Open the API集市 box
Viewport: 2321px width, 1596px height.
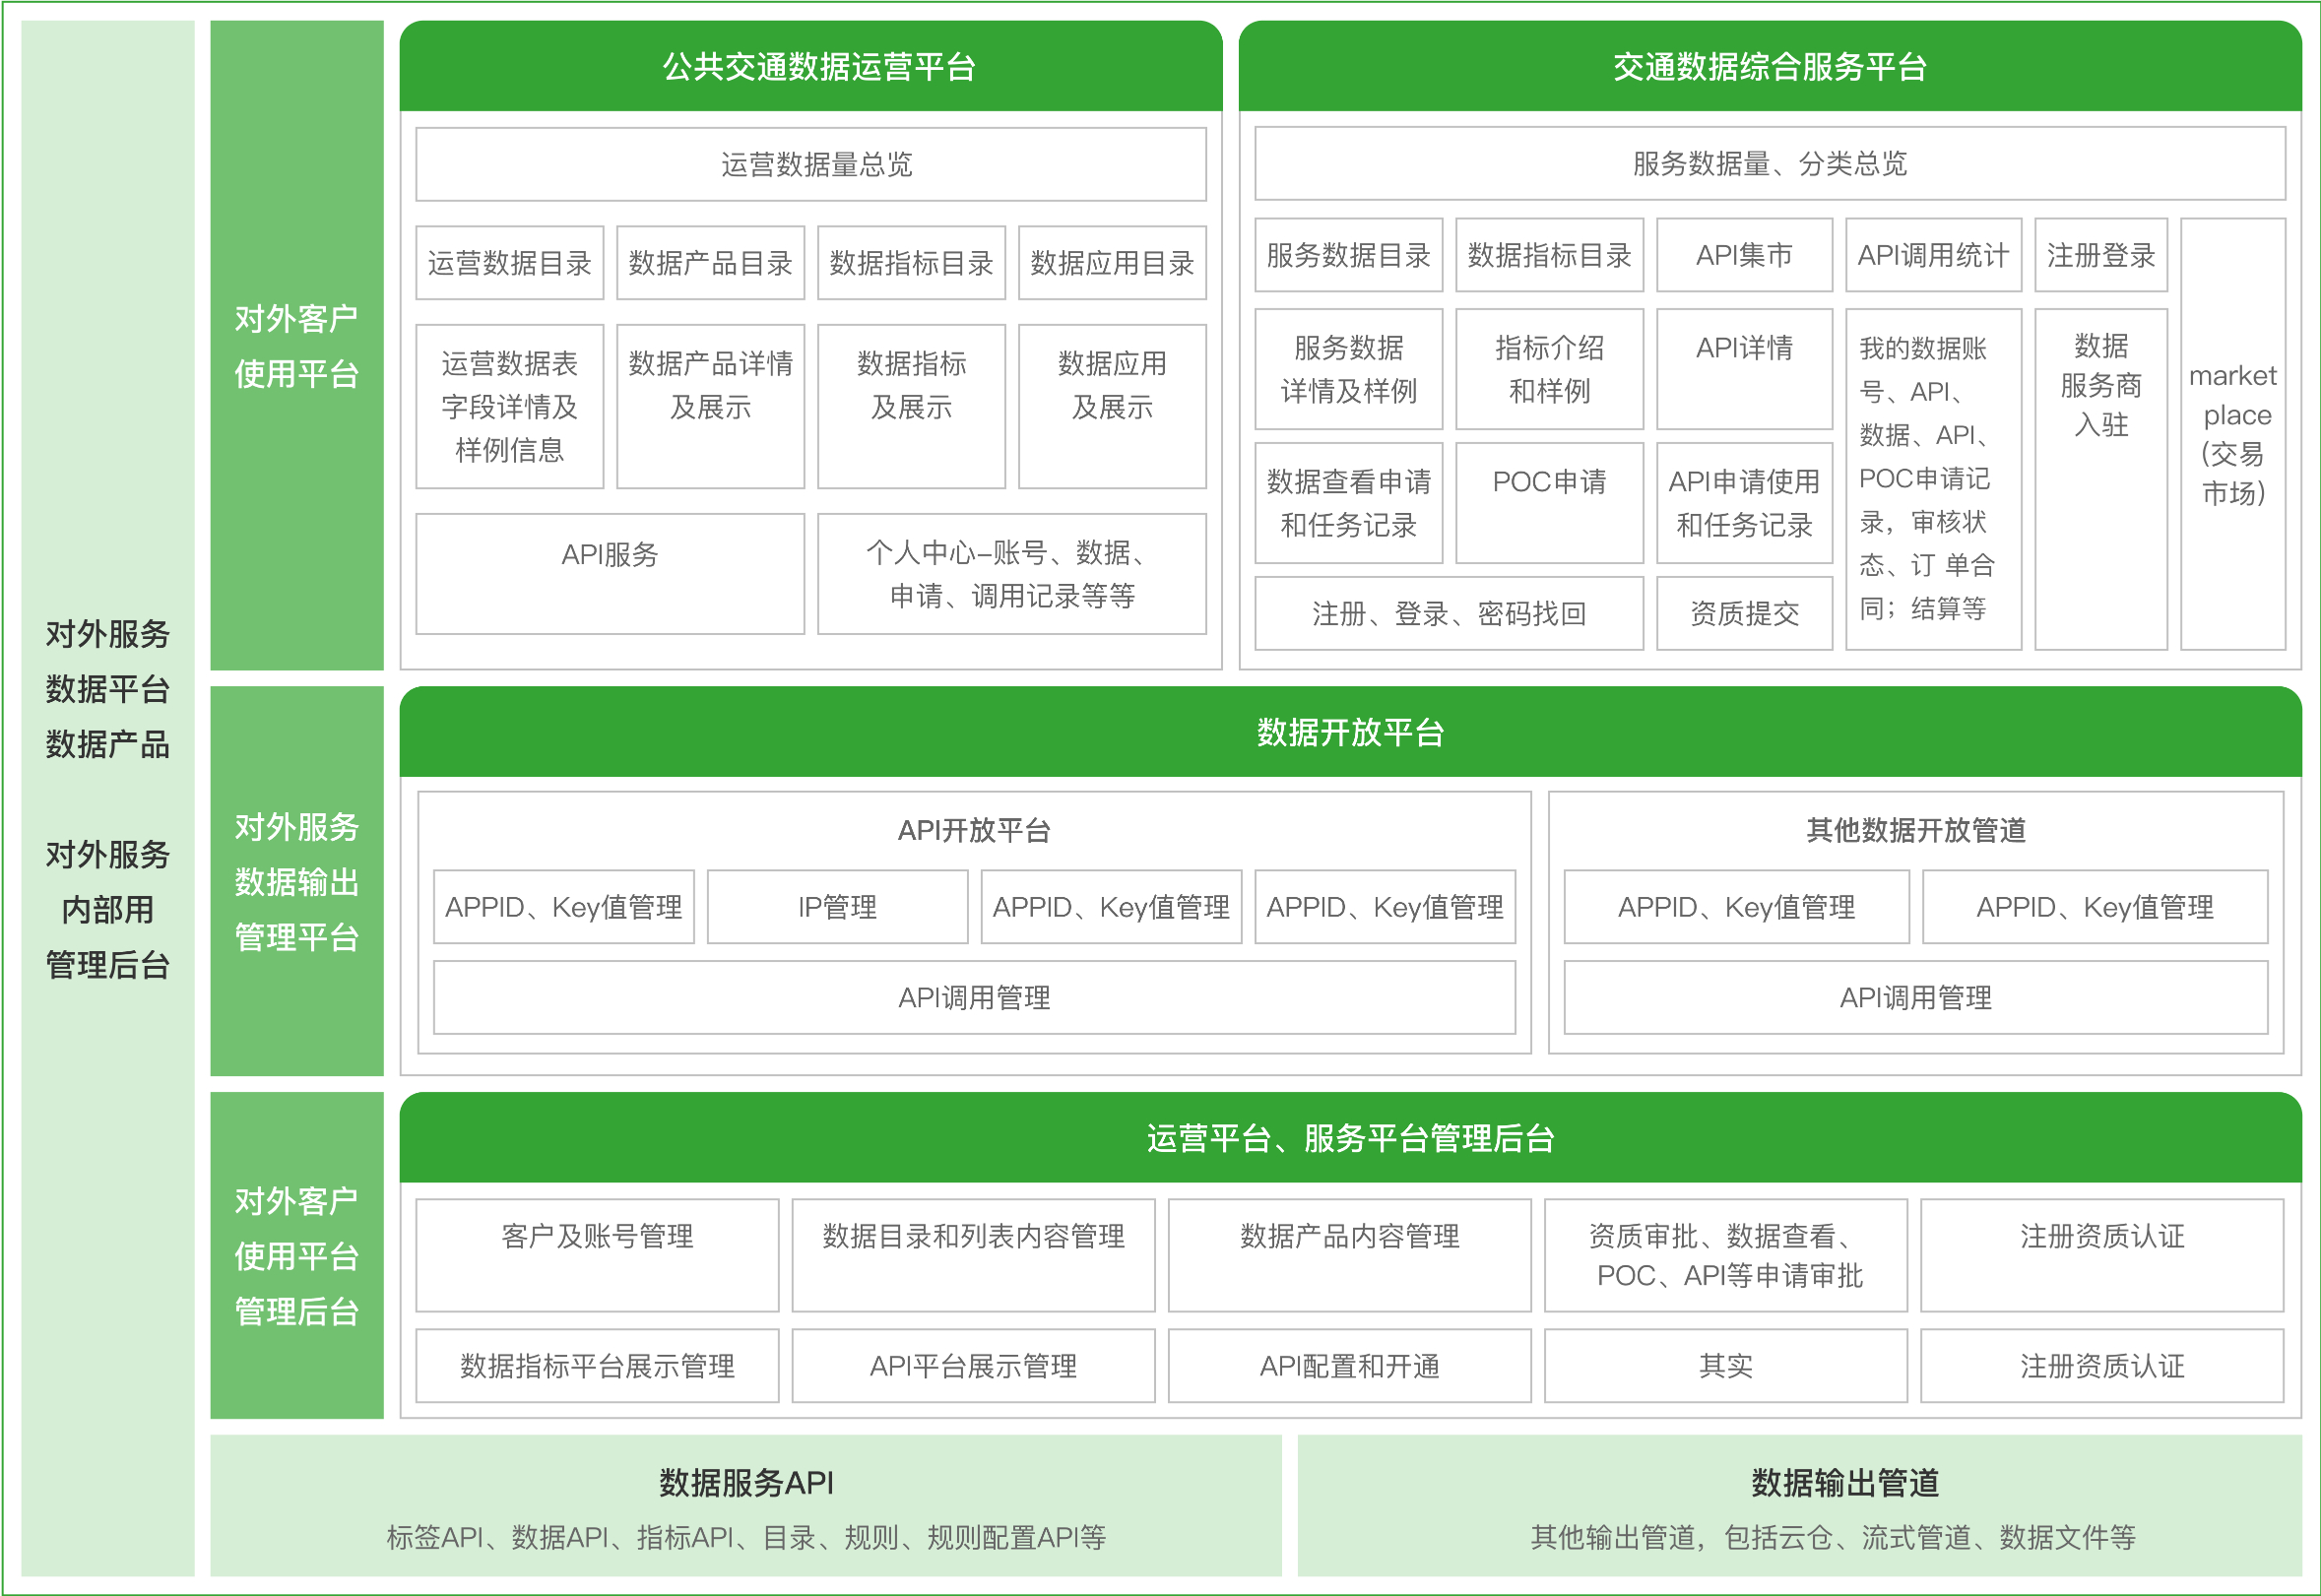coord(1744,255)
